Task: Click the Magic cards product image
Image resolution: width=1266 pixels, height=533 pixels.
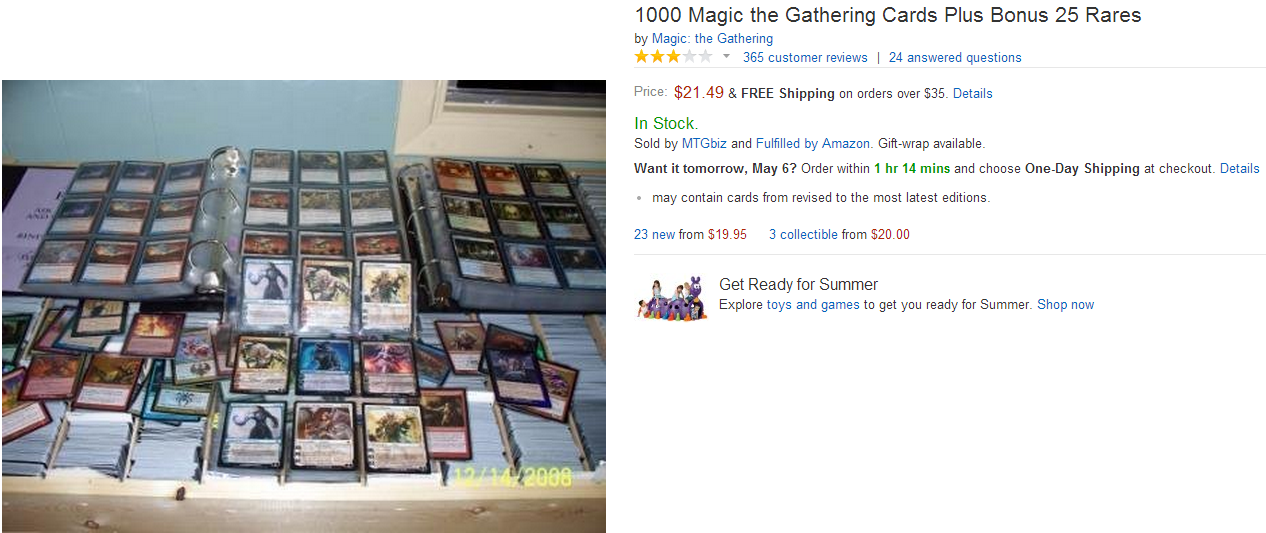Action: pyautogui.click(x=304, y=306)
